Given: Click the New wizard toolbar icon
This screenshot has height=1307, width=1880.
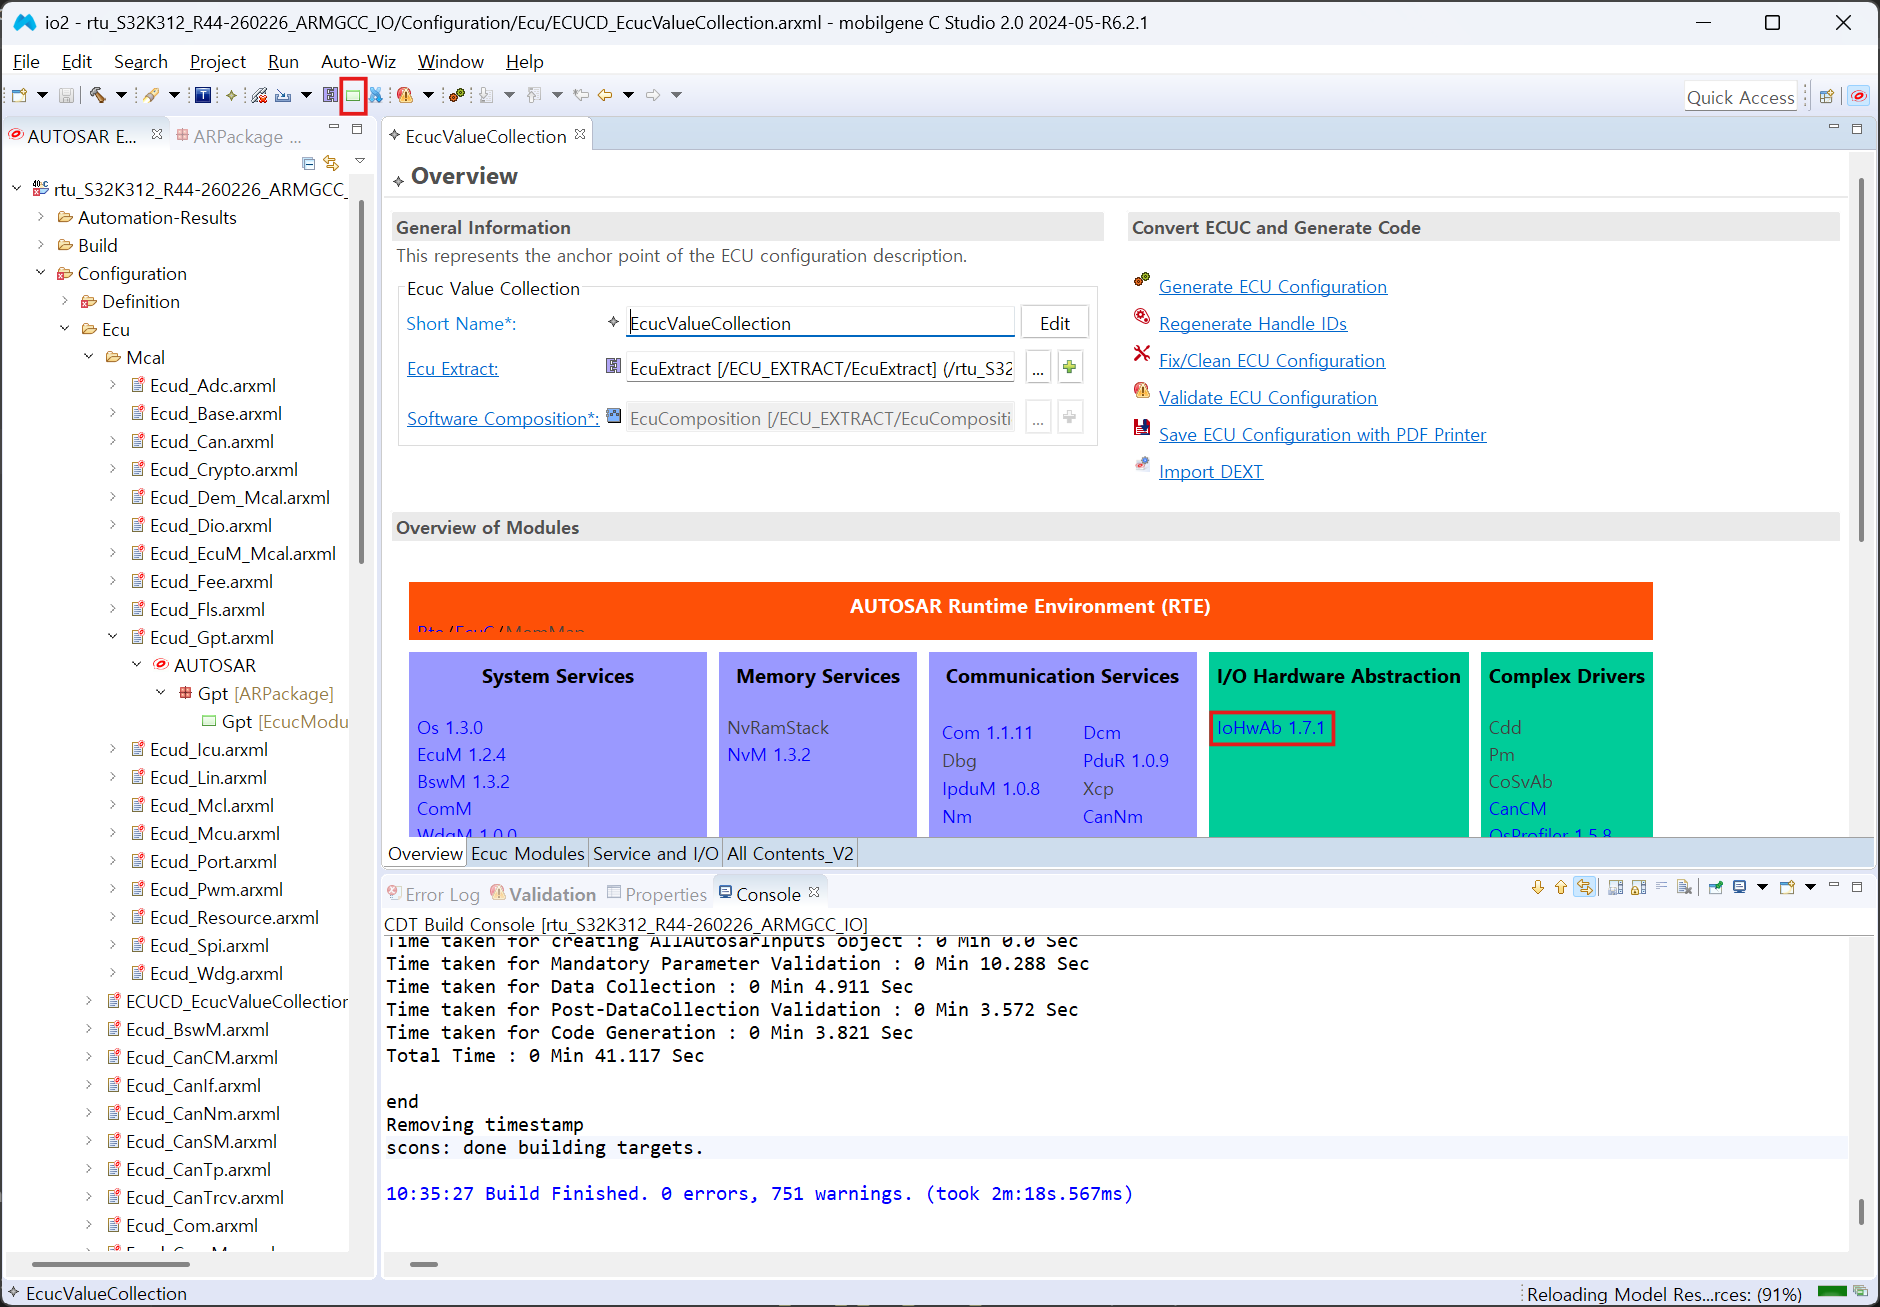Looking at the screenshot, I should (19, 95).
